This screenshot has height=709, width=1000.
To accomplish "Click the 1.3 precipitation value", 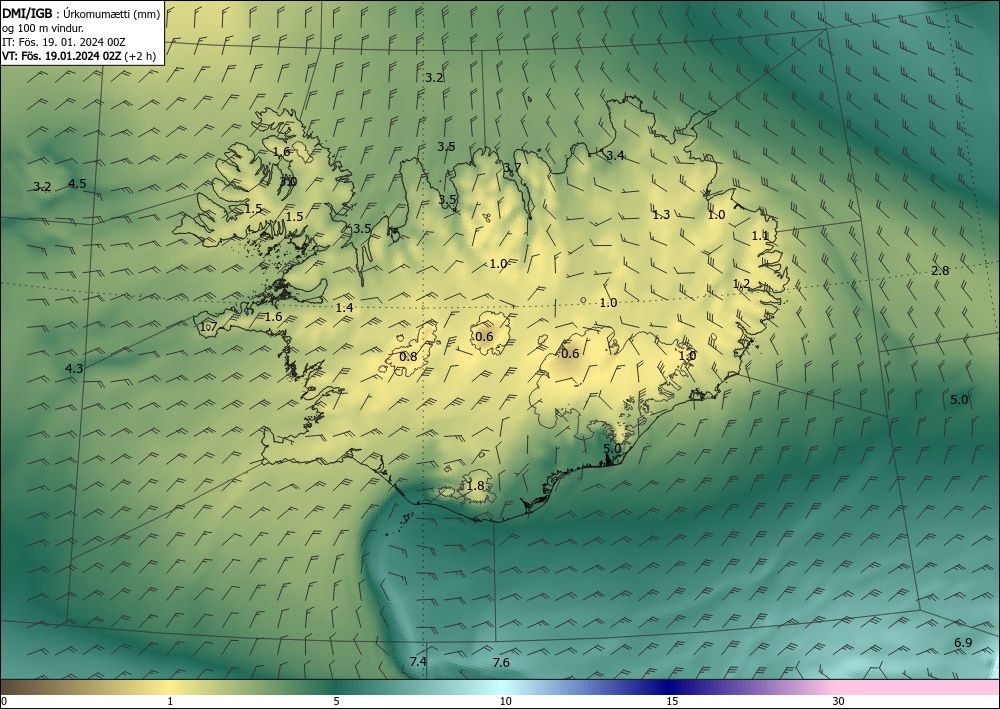I will [x=661, y=215].
